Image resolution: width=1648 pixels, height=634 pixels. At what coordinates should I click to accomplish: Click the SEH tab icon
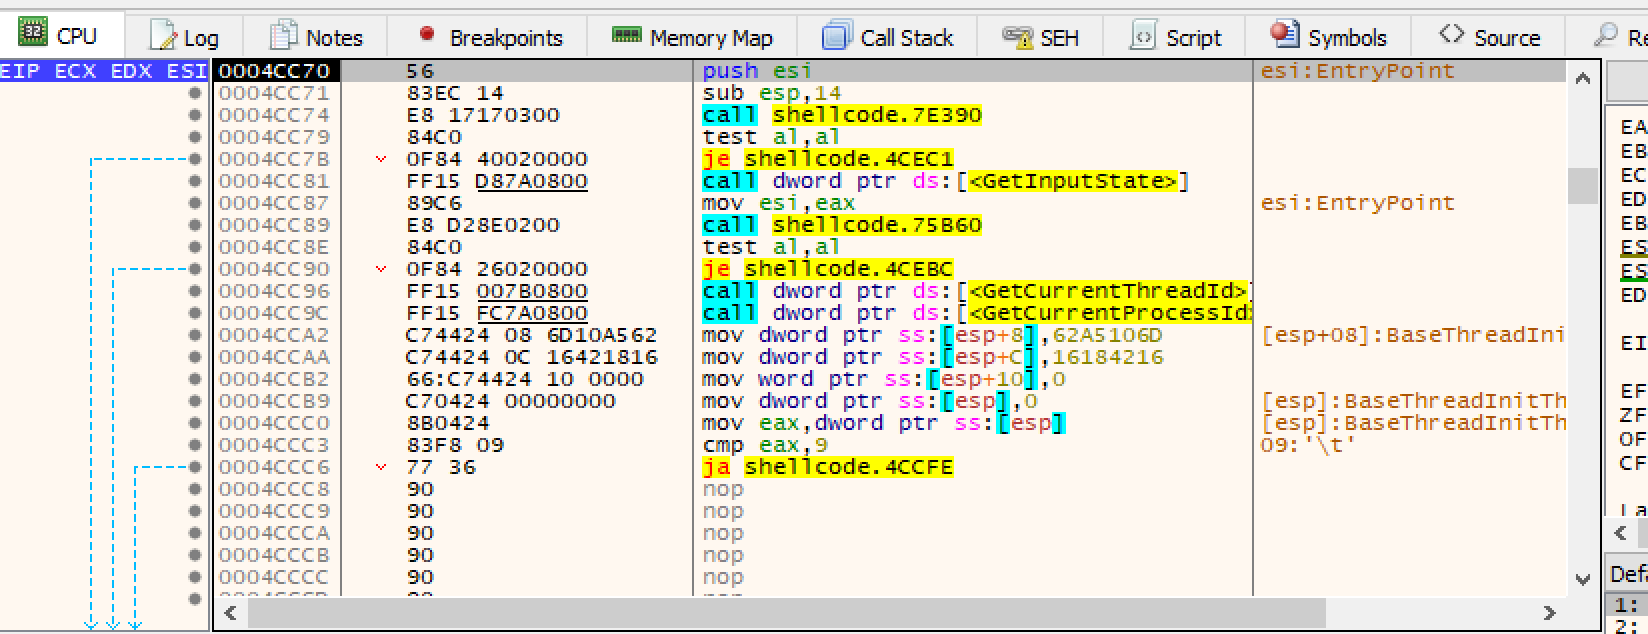[1017, 37]
